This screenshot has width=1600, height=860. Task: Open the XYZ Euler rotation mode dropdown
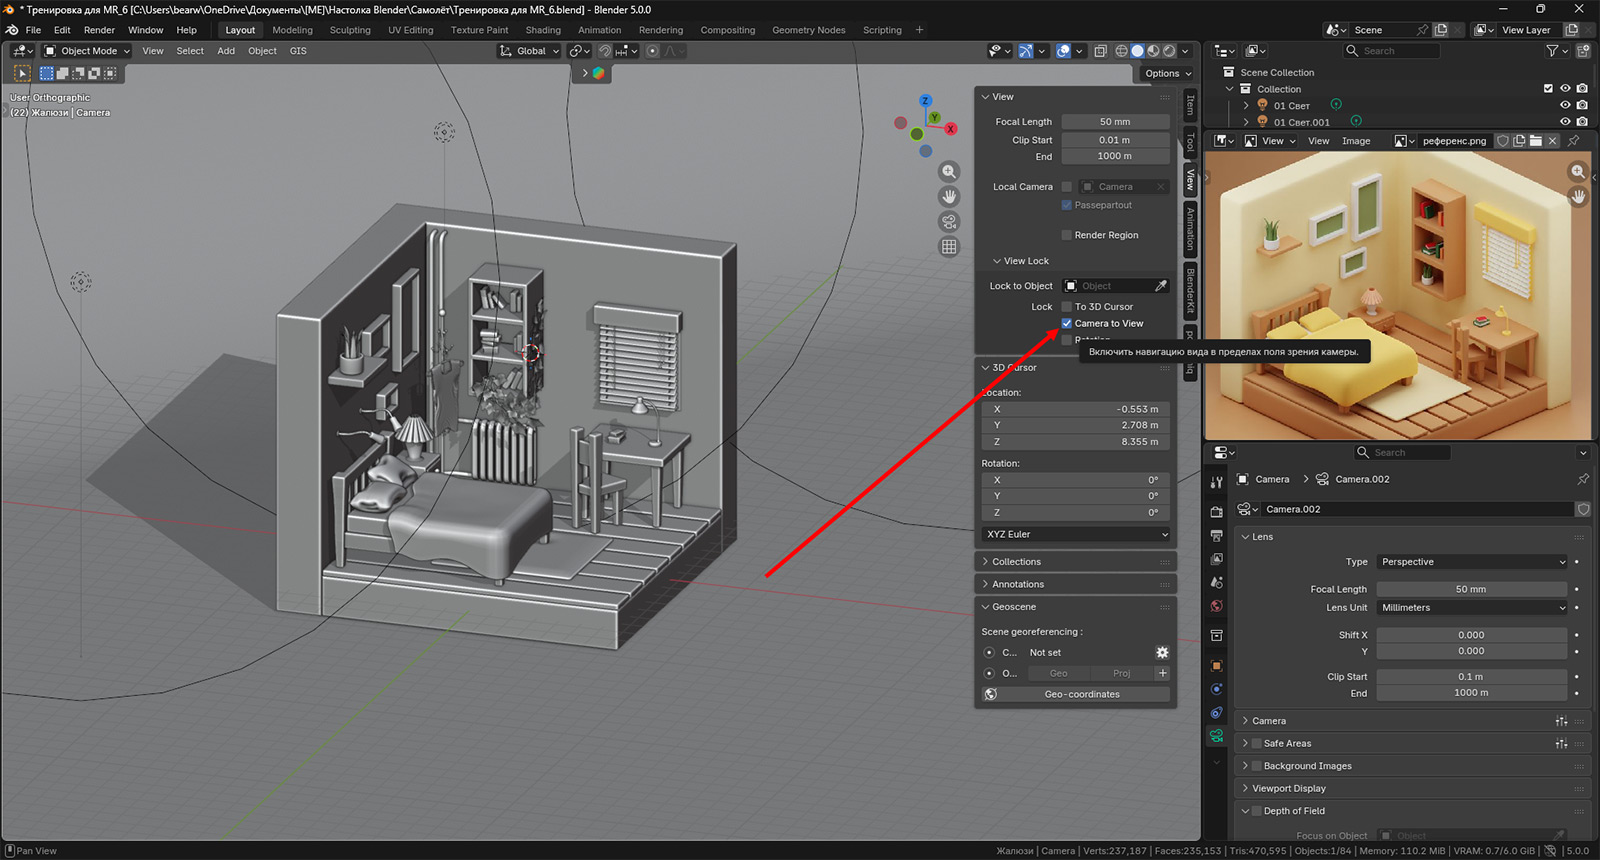click(1076, 534)
